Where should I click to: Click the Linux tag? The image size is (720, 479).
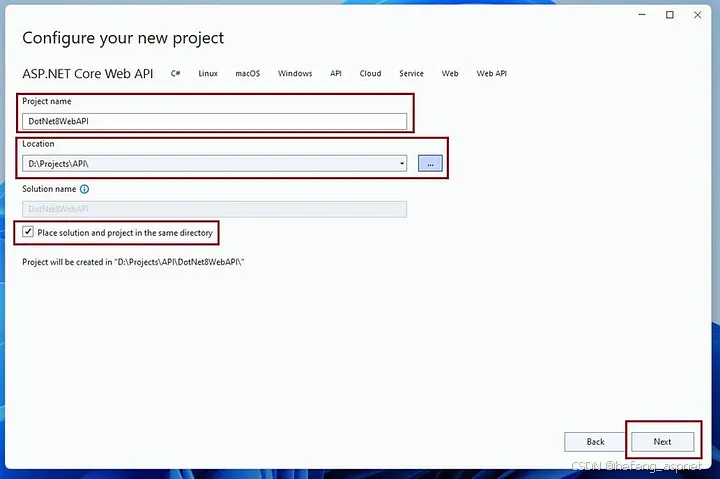point(208,73)
